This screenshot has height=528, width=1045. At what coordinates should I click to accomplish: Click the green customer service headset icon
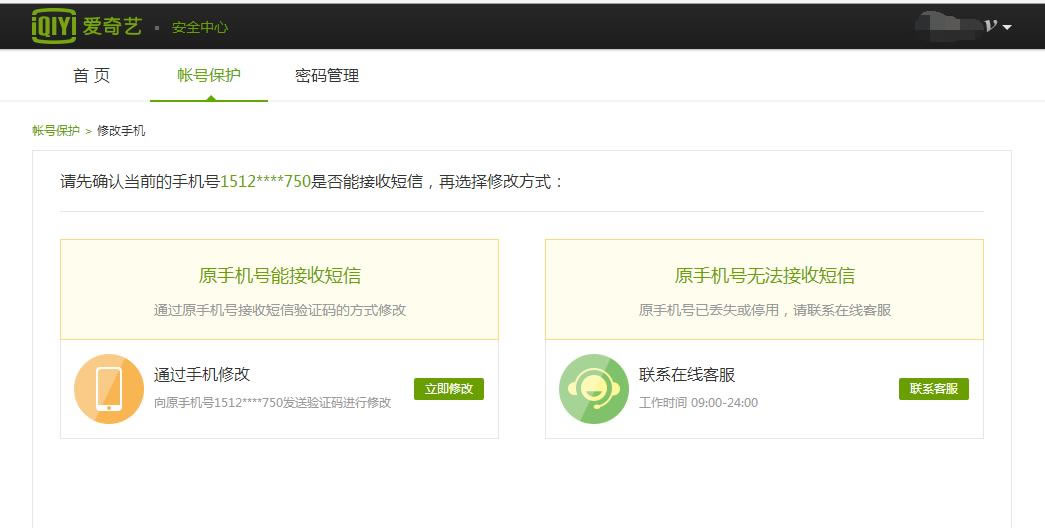(594, 388)
